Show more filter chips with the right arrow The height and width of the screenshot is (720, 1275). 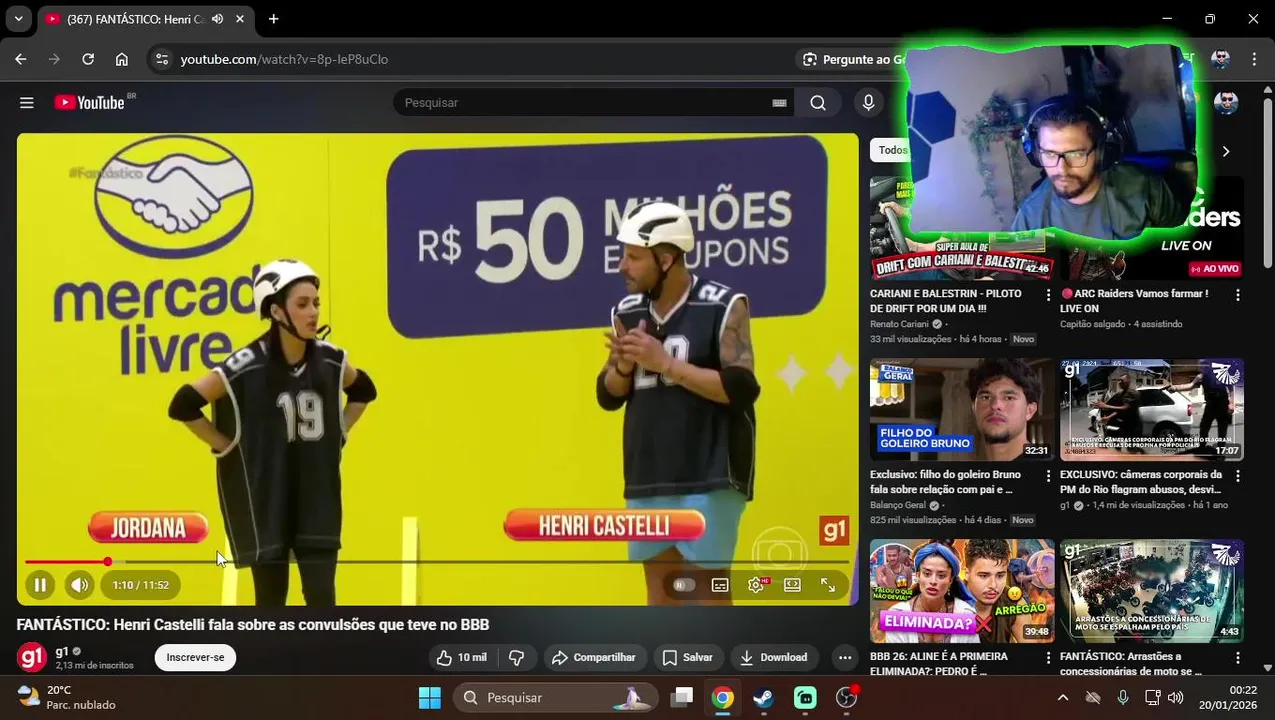[1226, 151]
